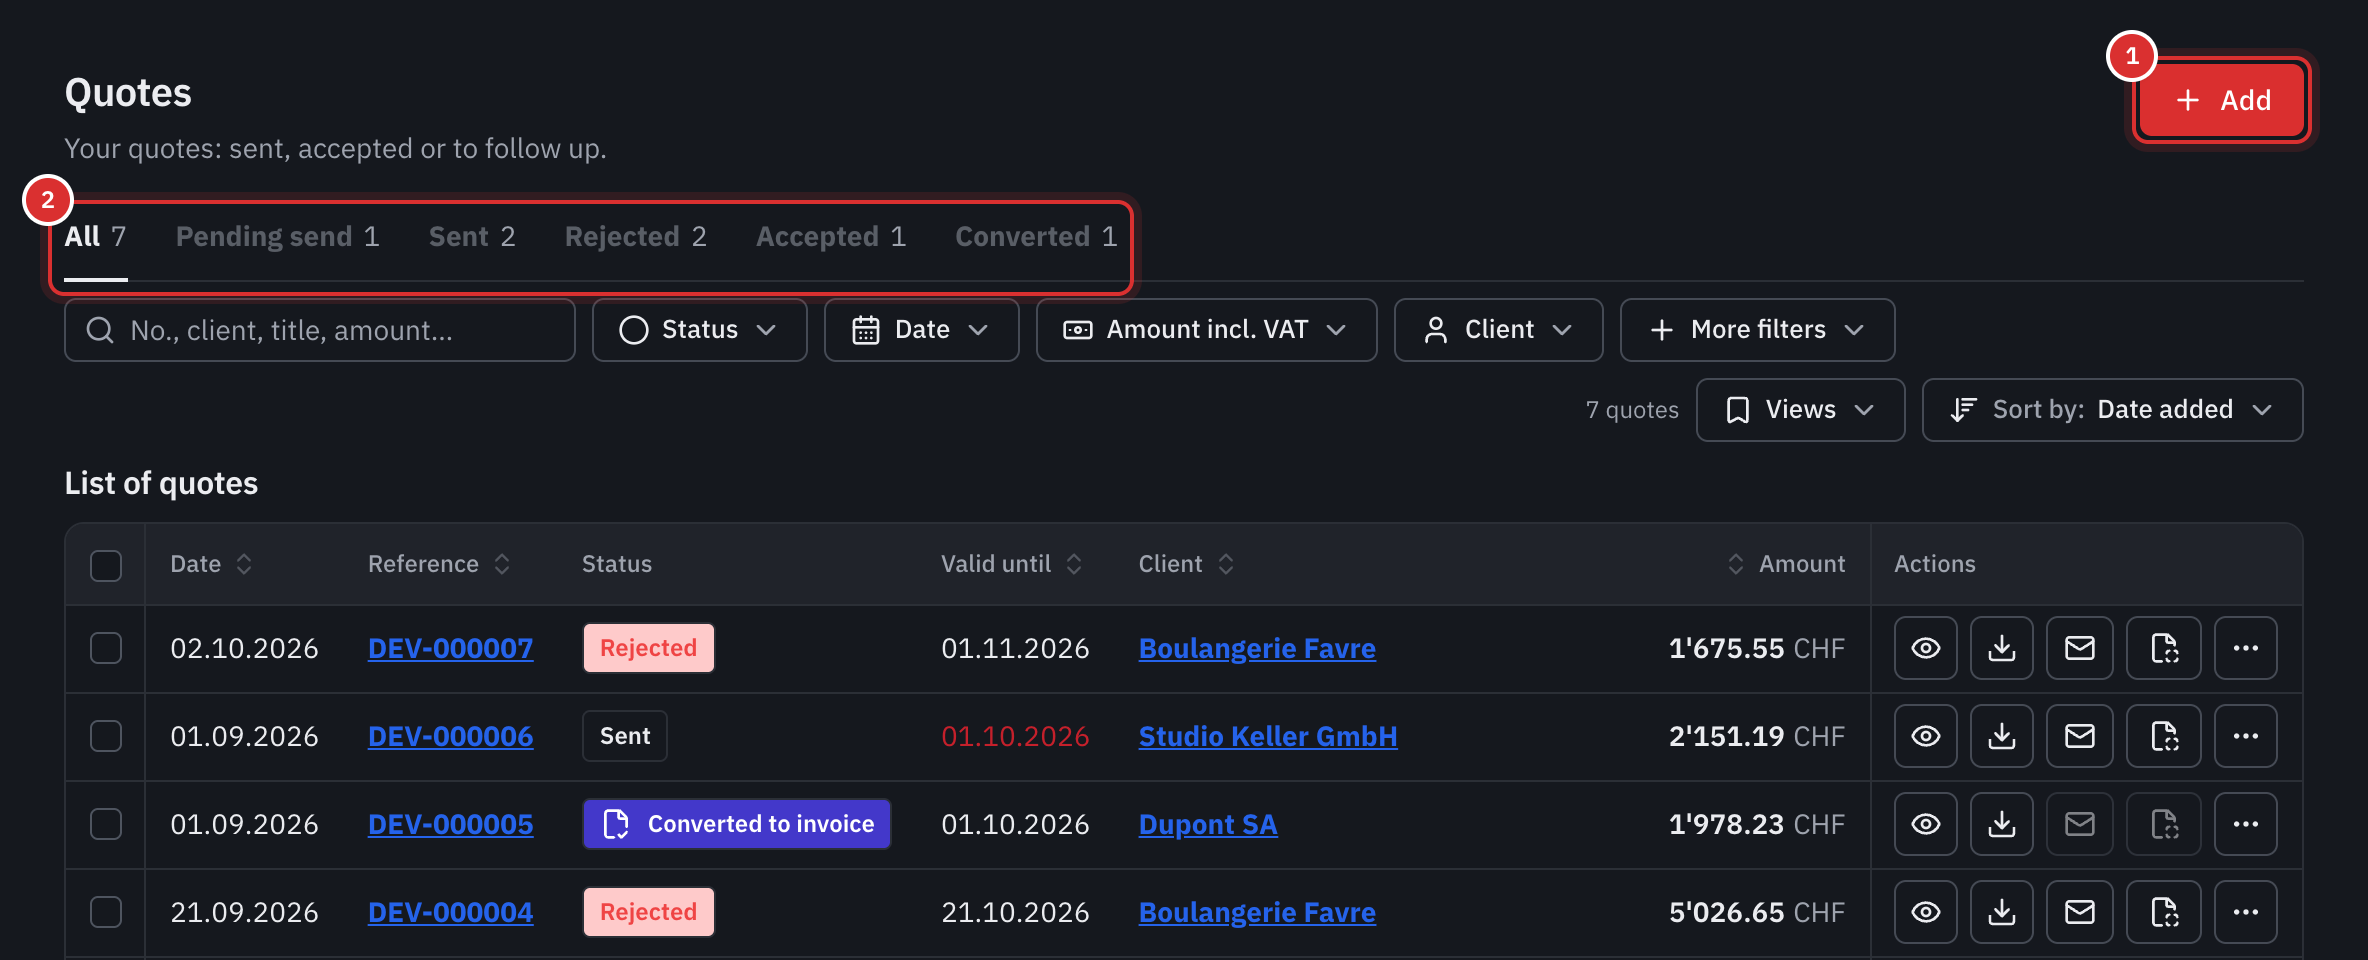Open more actions for DEV-000004
Screen dimensions: 2368x960
coord(2245,912)
